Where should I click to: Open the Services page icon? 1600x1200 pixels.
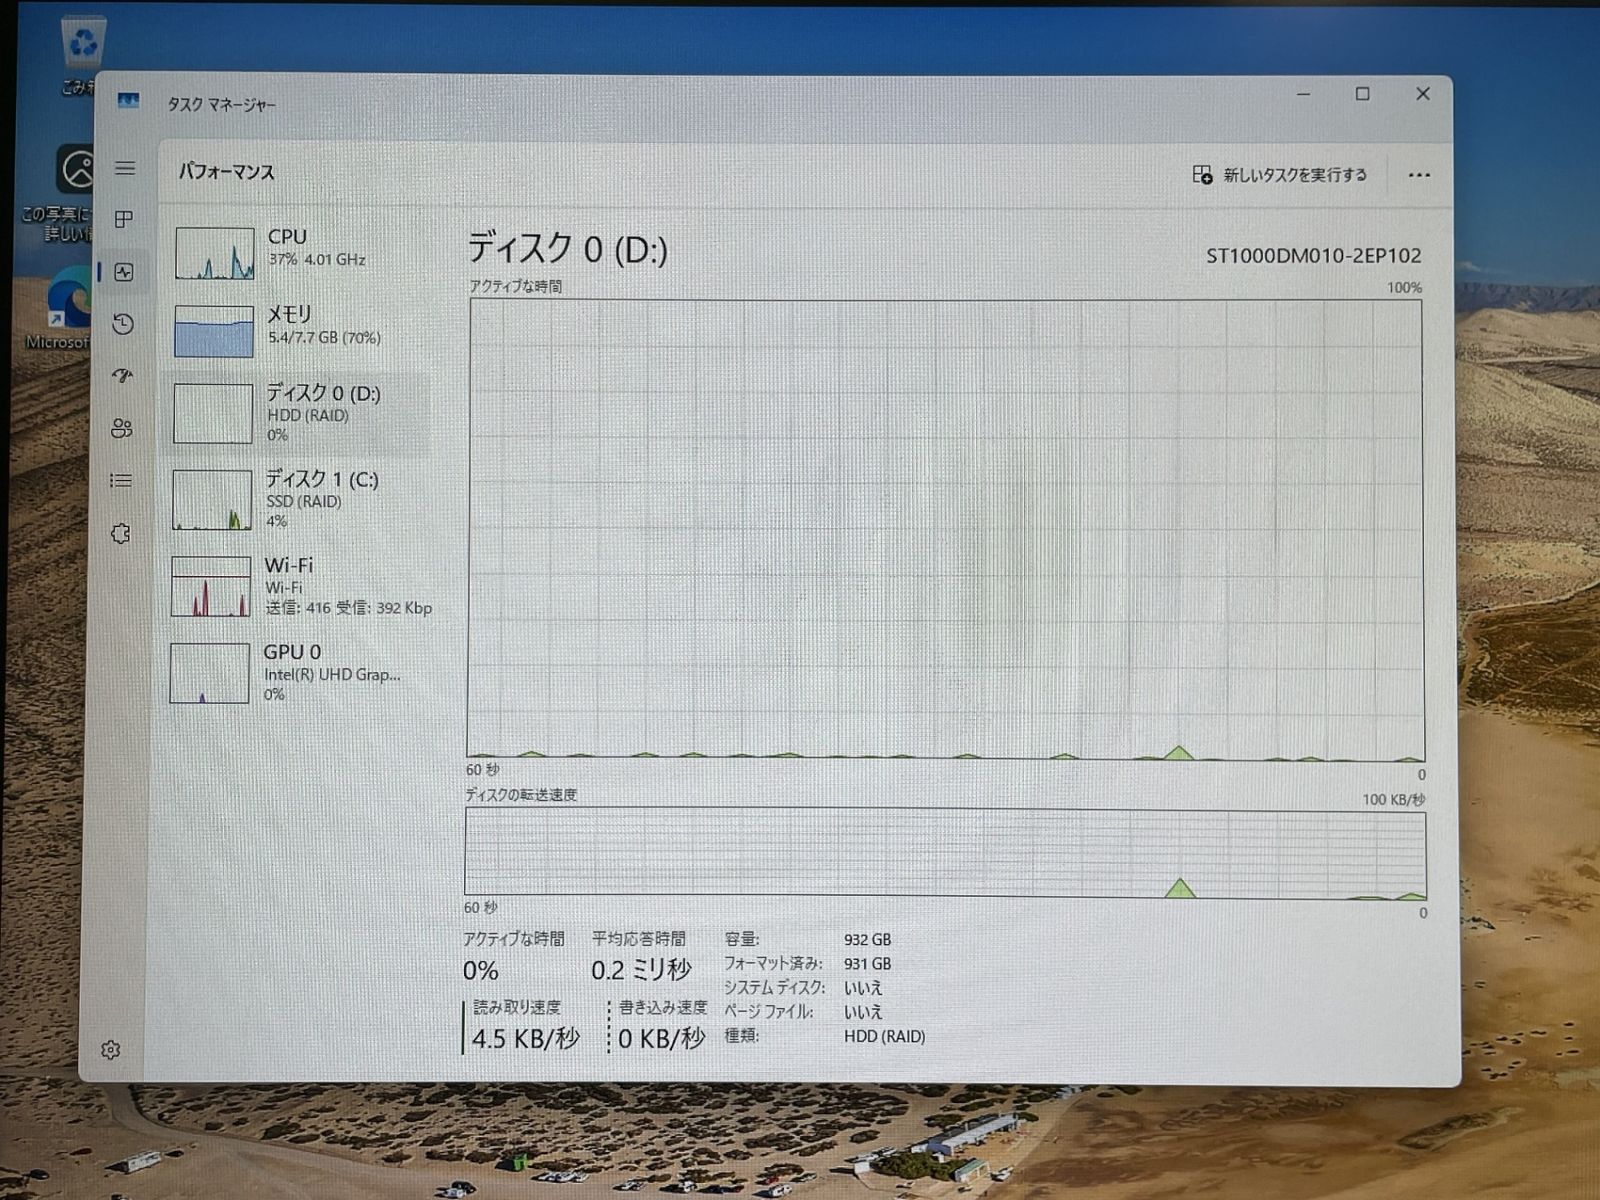tap(121, 534)
